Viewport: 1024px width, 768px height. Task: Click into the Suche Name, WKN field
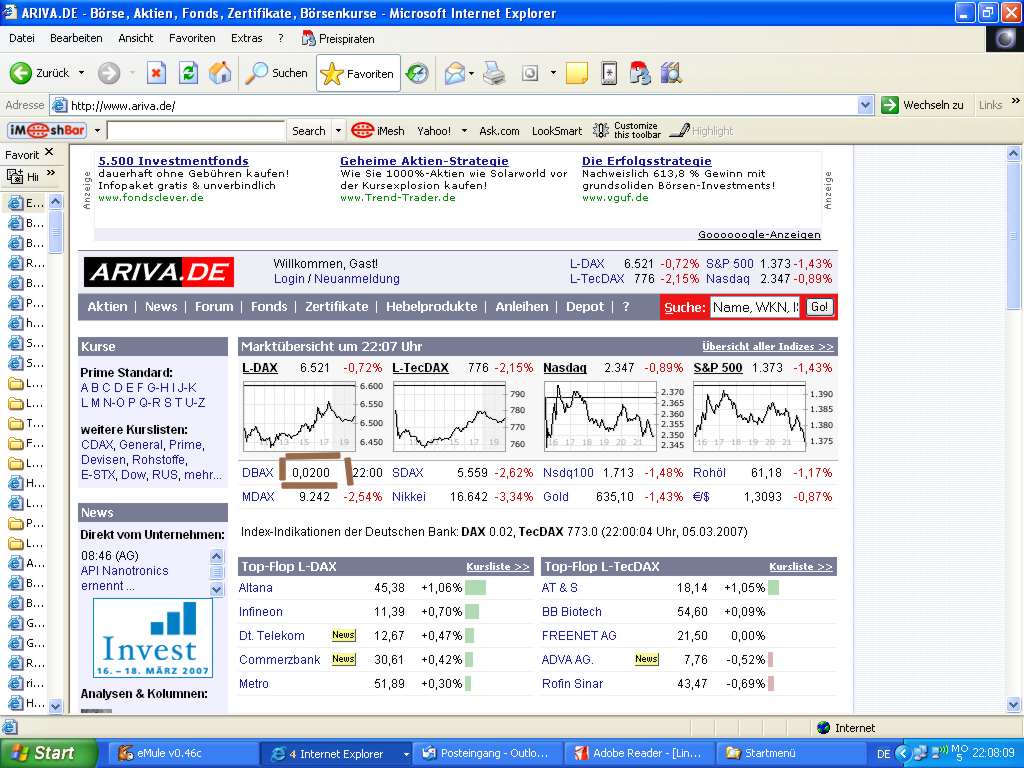pyautogui.click(x=755, y=307)
